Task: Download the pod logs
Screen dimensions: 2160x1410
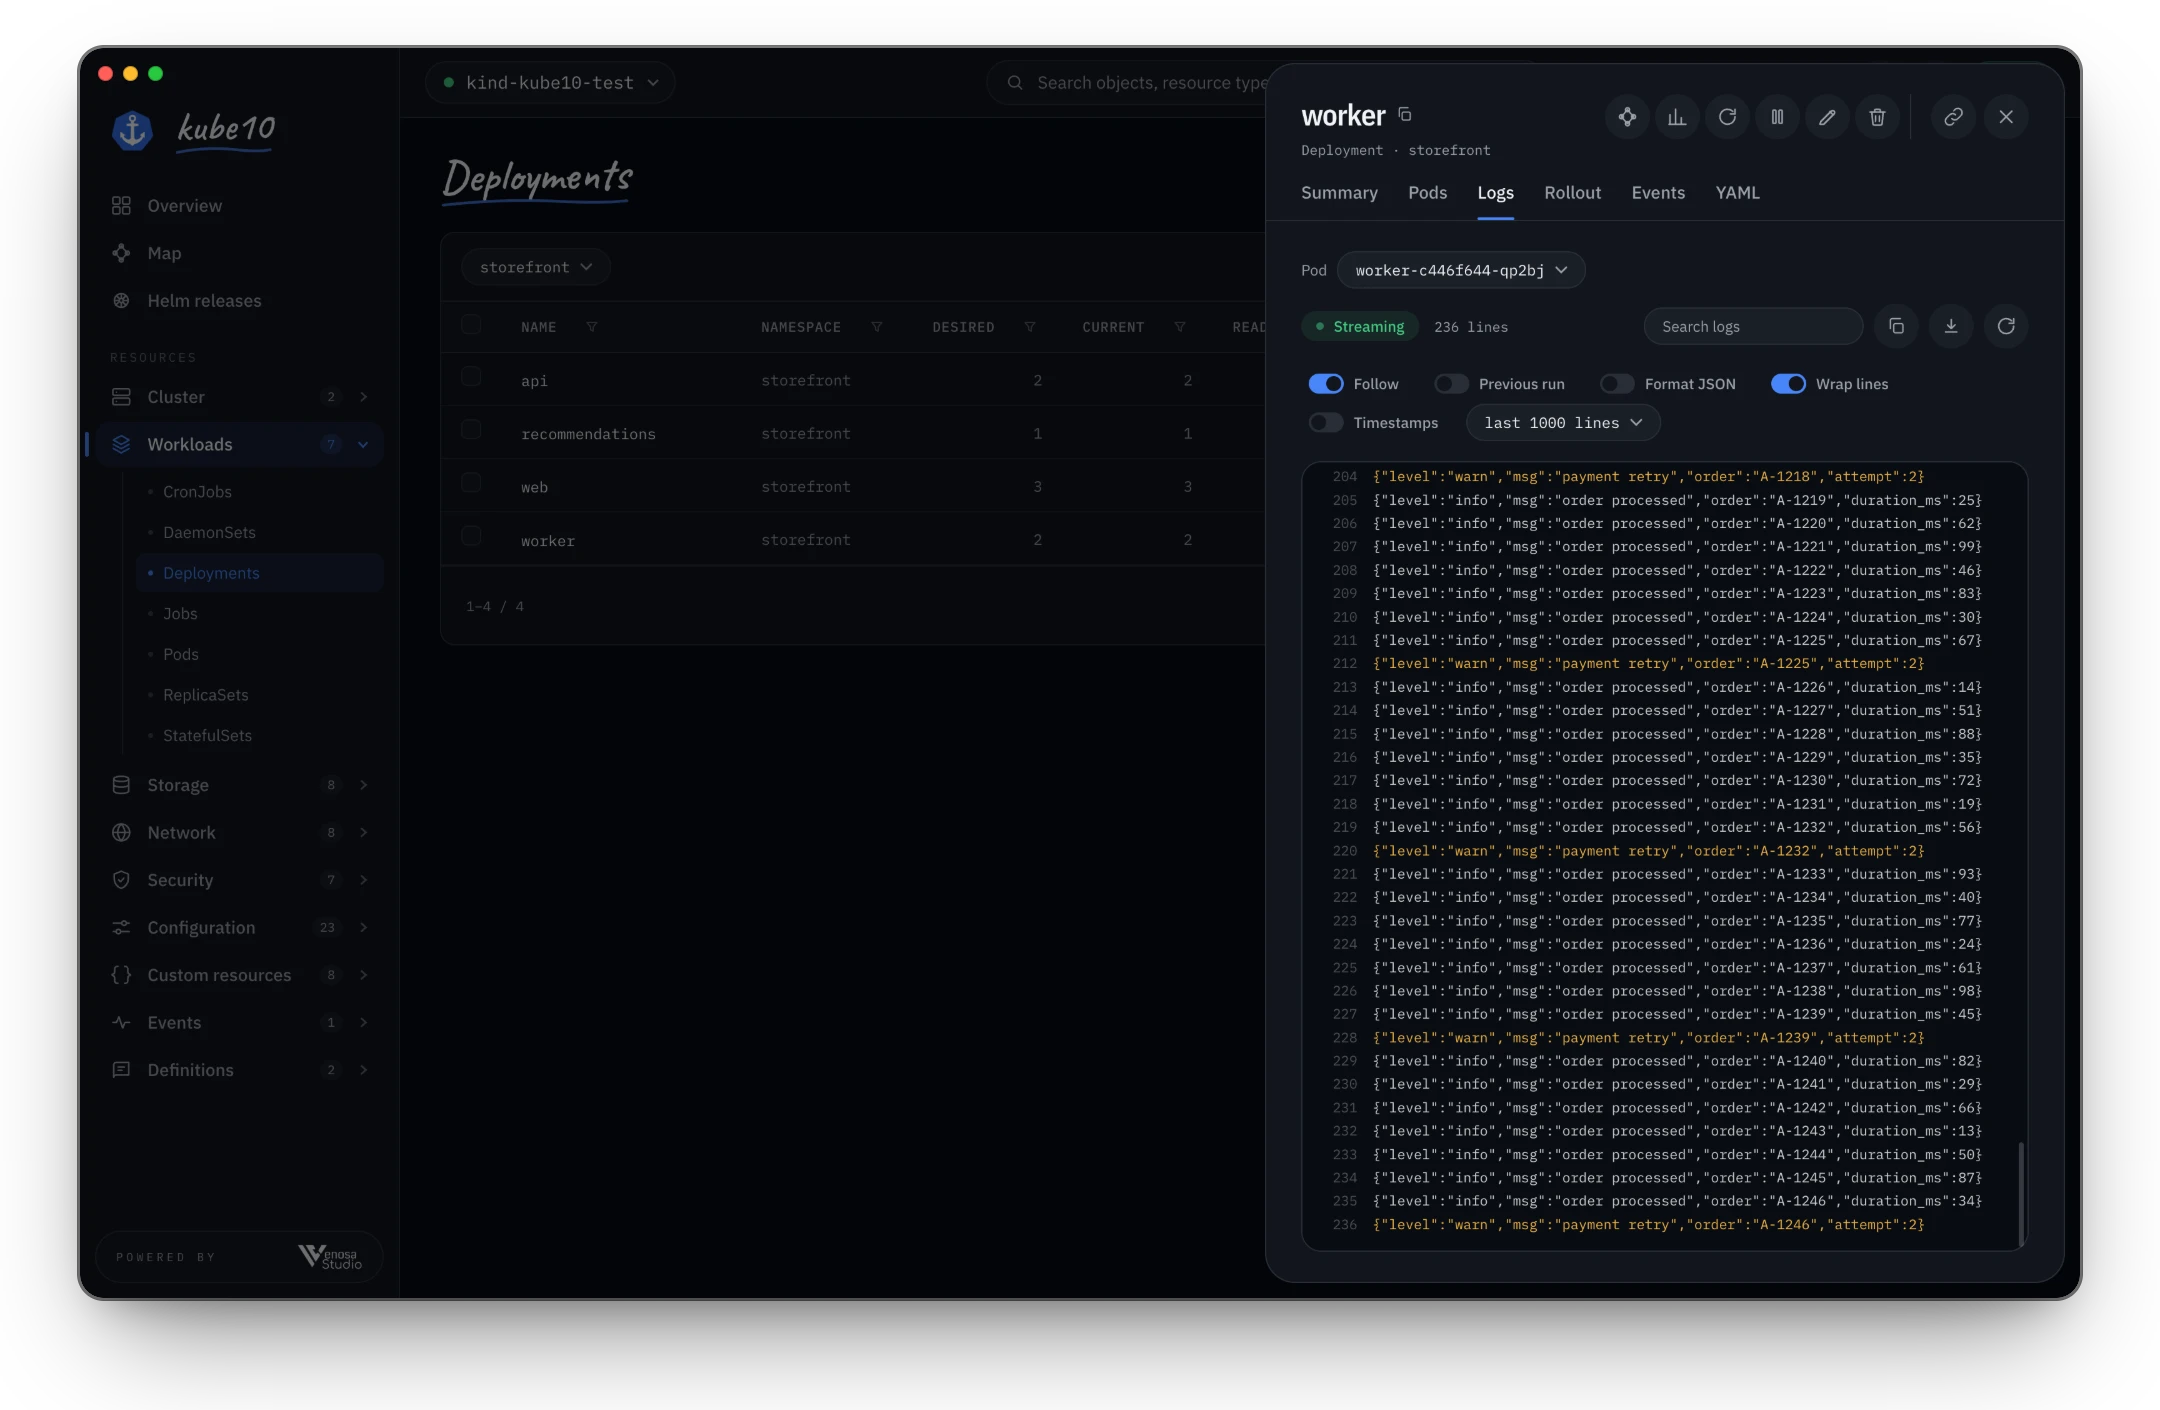Action: tap(1951, 326)
